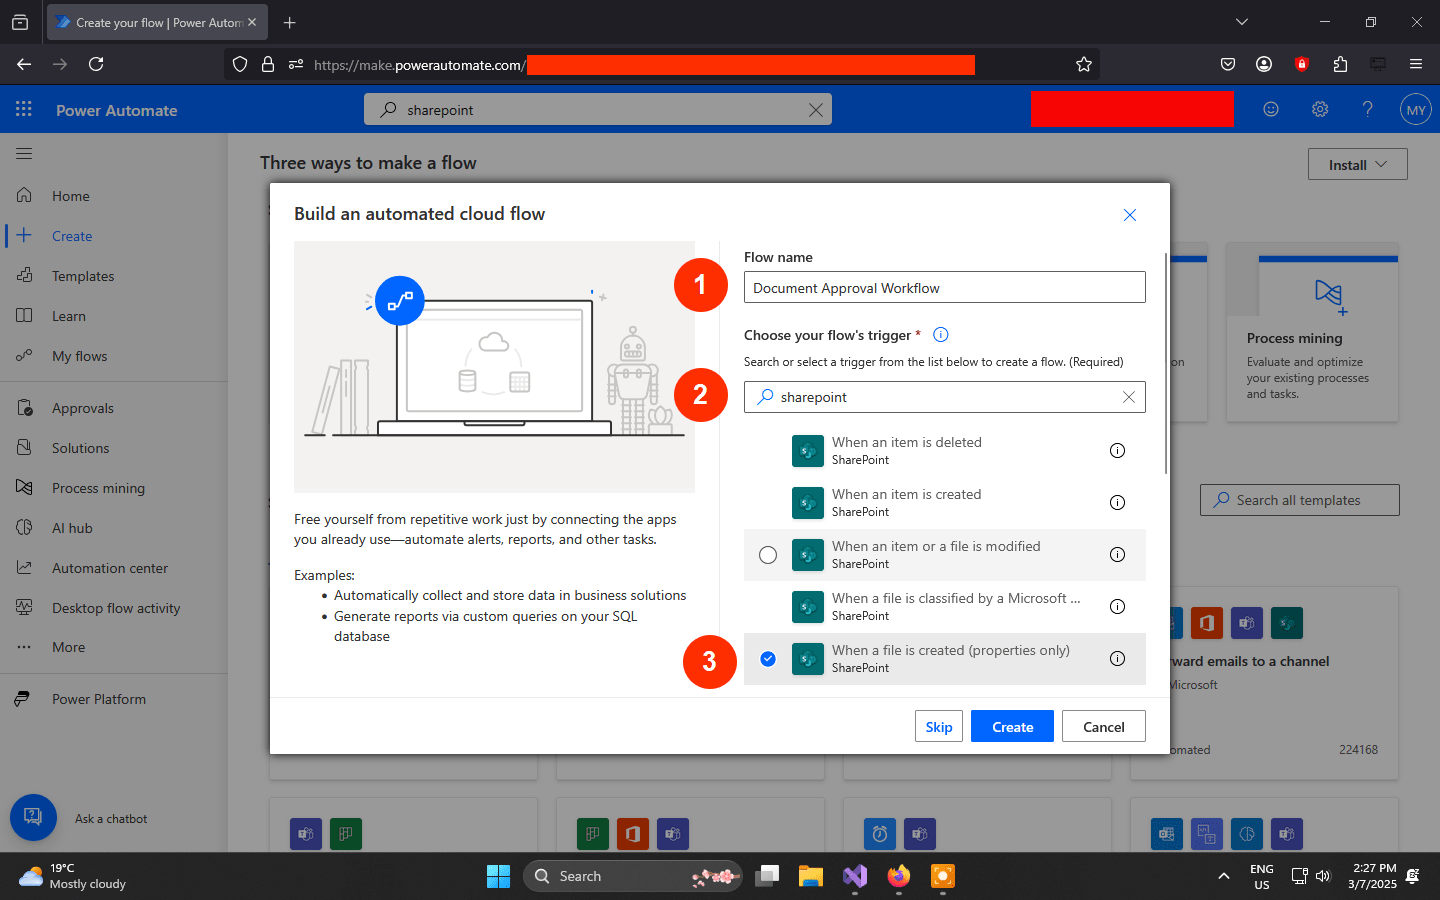Open Visual Studio from the taskbar

pos(854,876)
